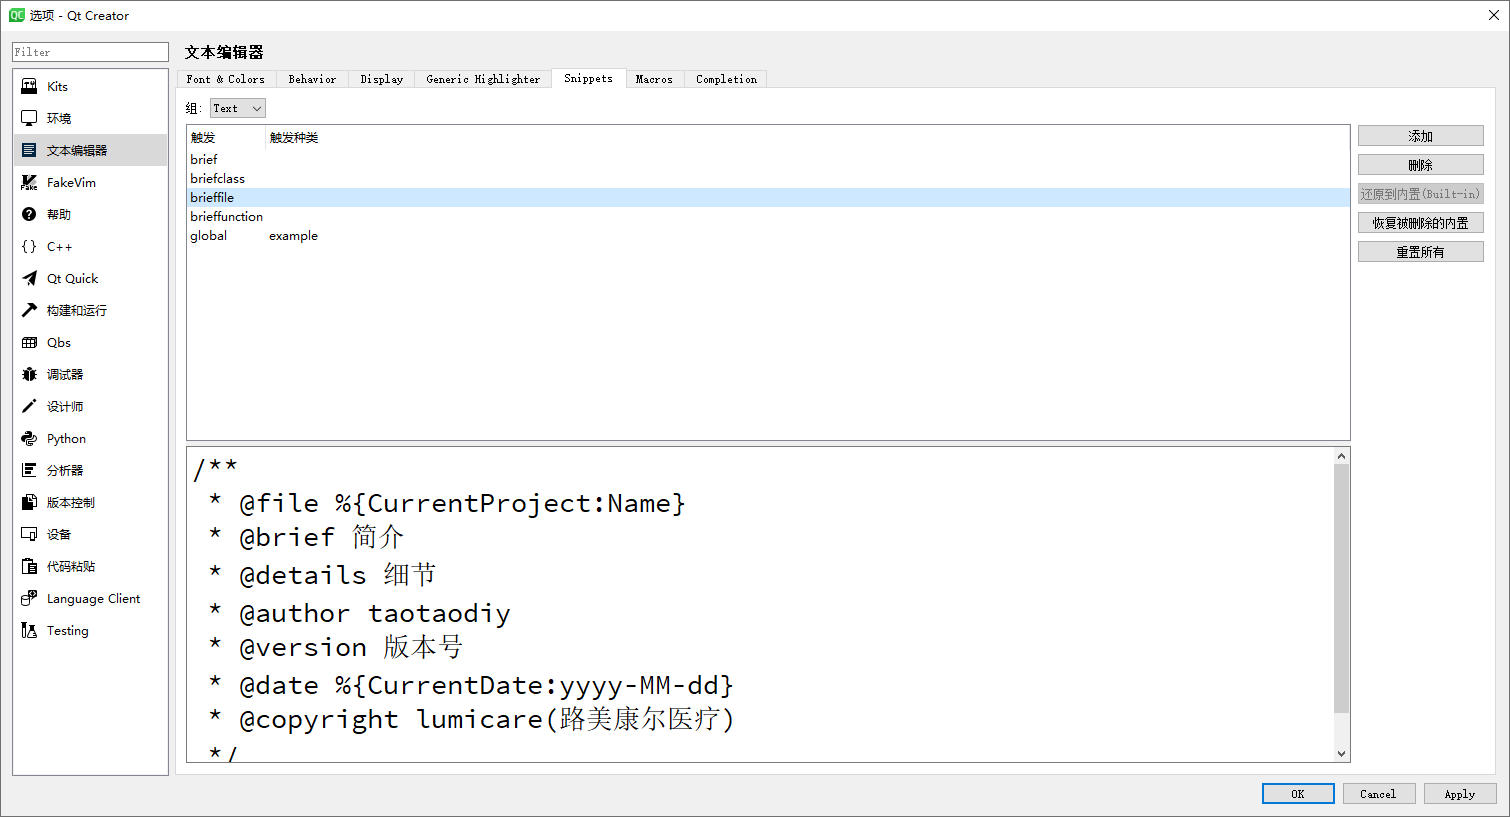Viewport: 1510px width, 817px height.
Task: Click the Qbs grid icon
Action: (x=29, y=342)
